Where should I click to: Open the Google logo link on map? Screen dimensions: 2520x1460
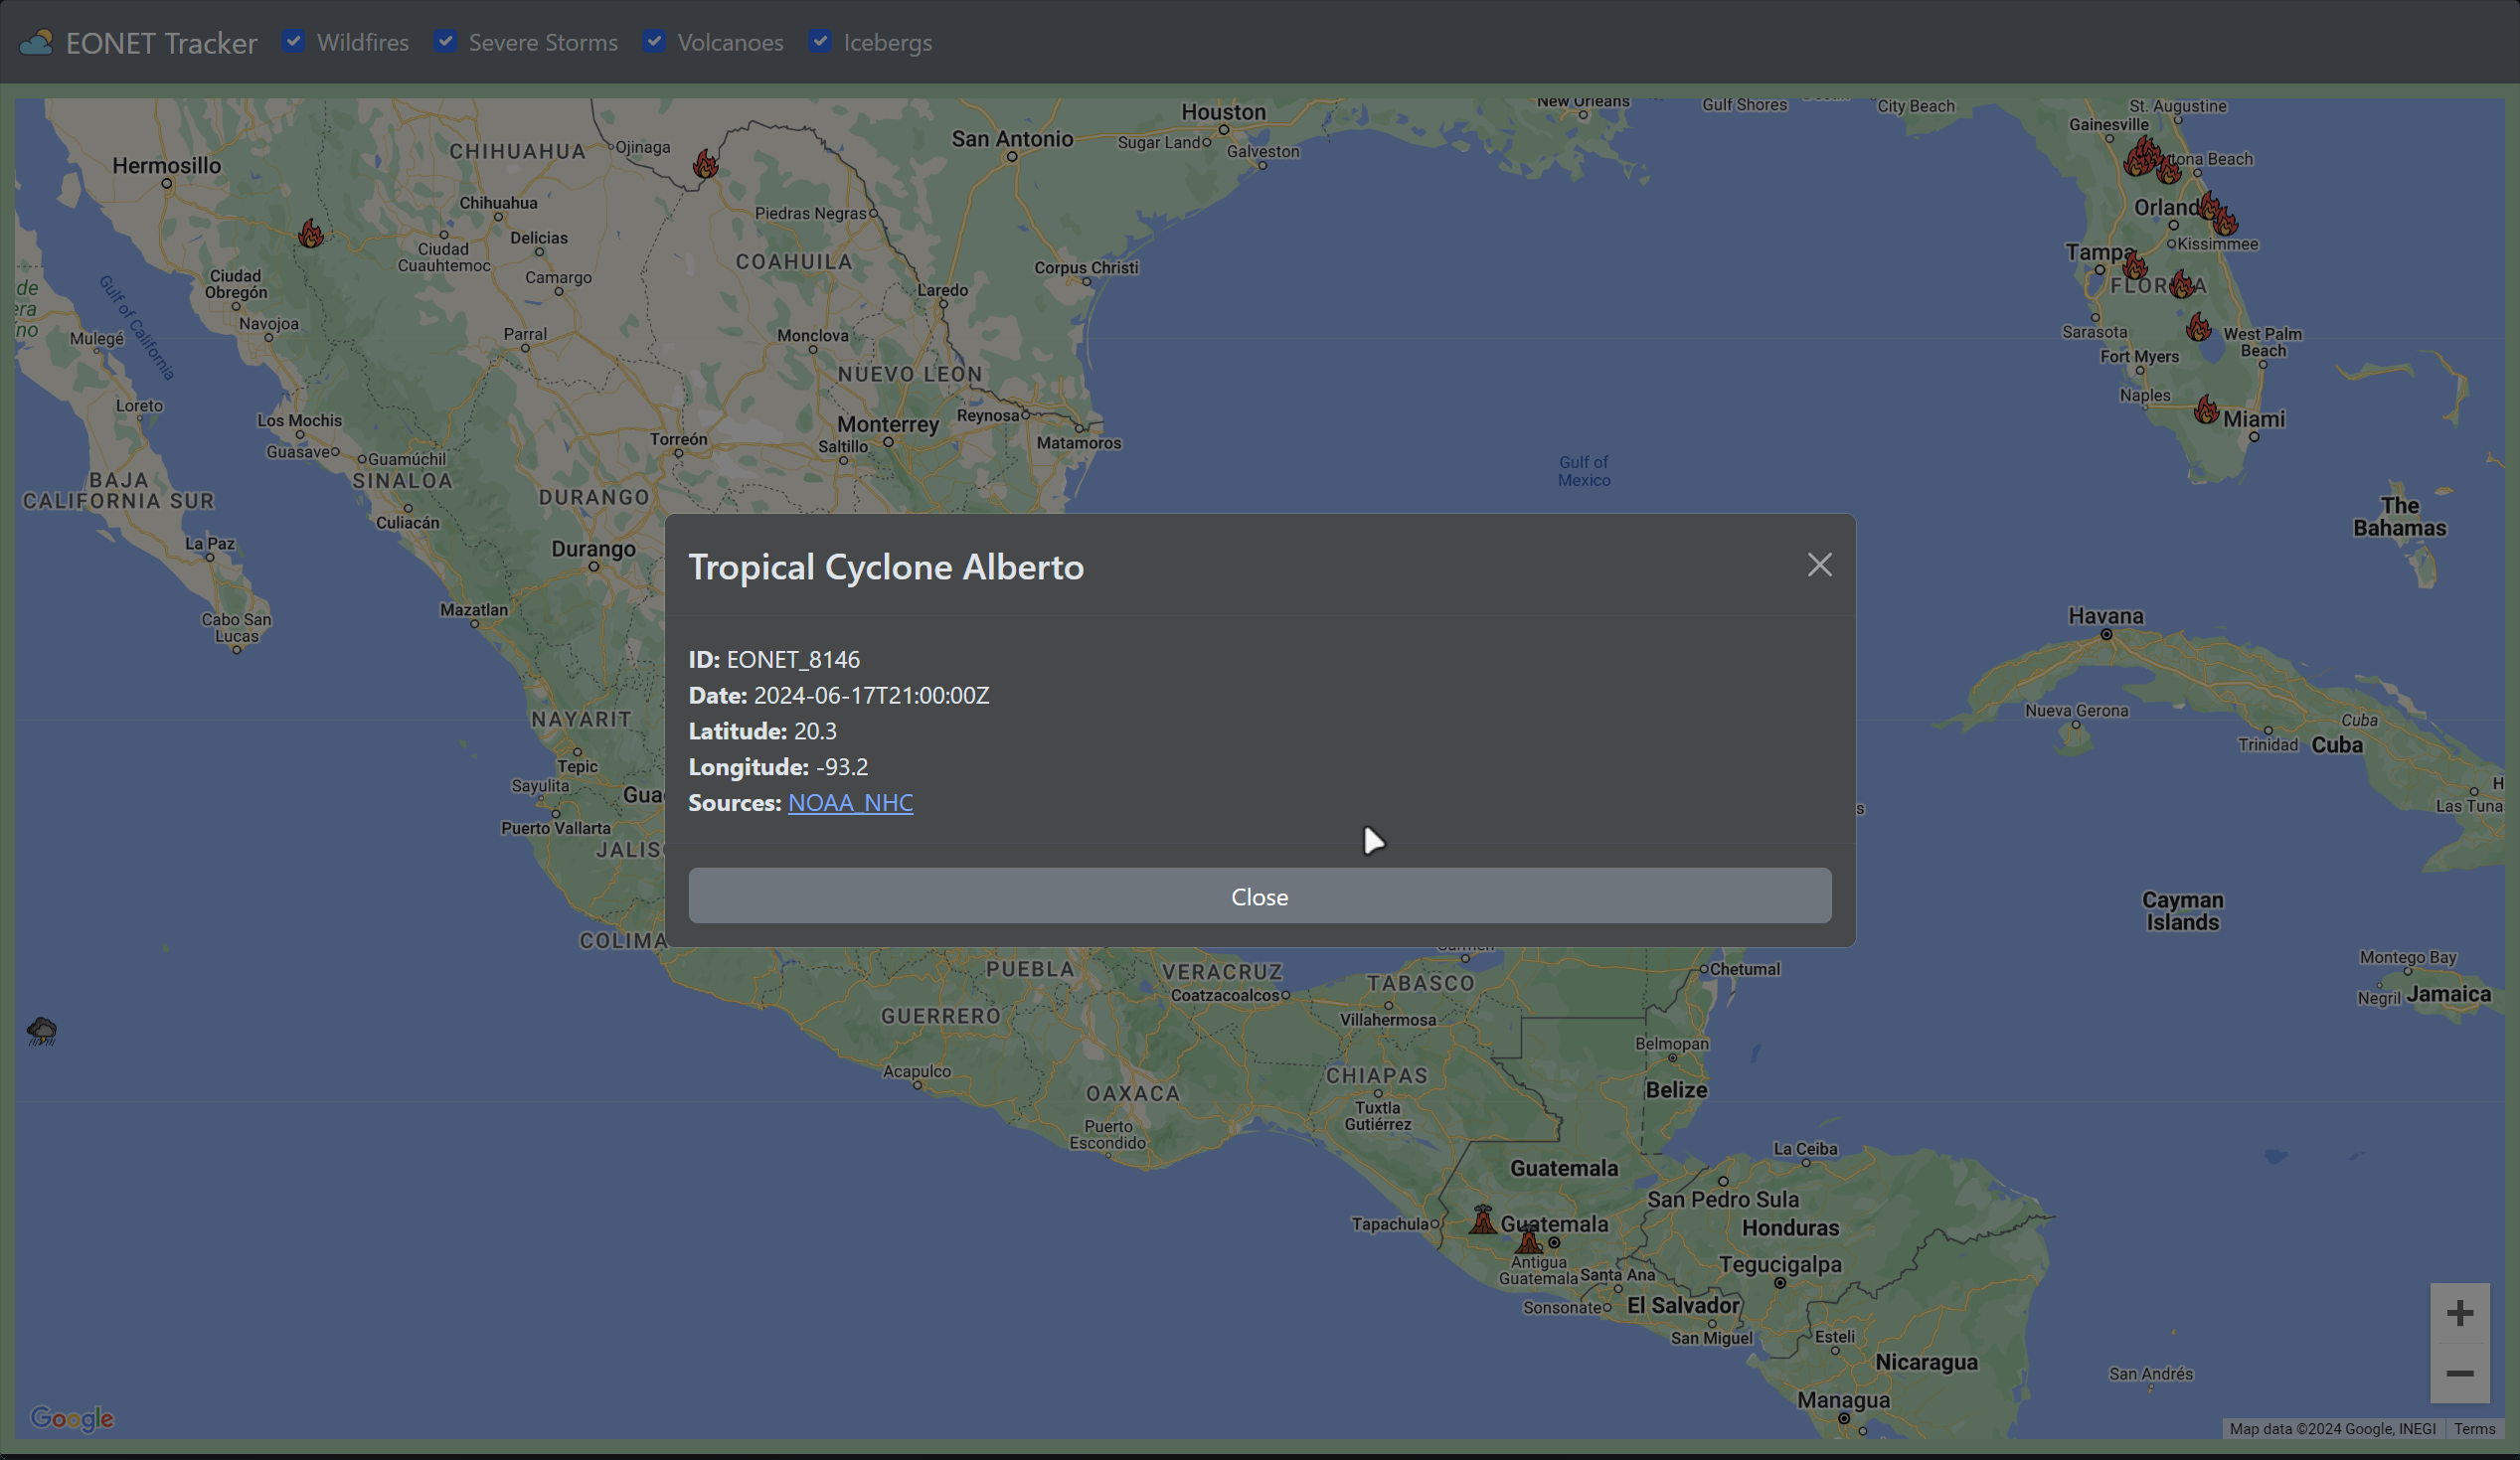(72, 1418)
